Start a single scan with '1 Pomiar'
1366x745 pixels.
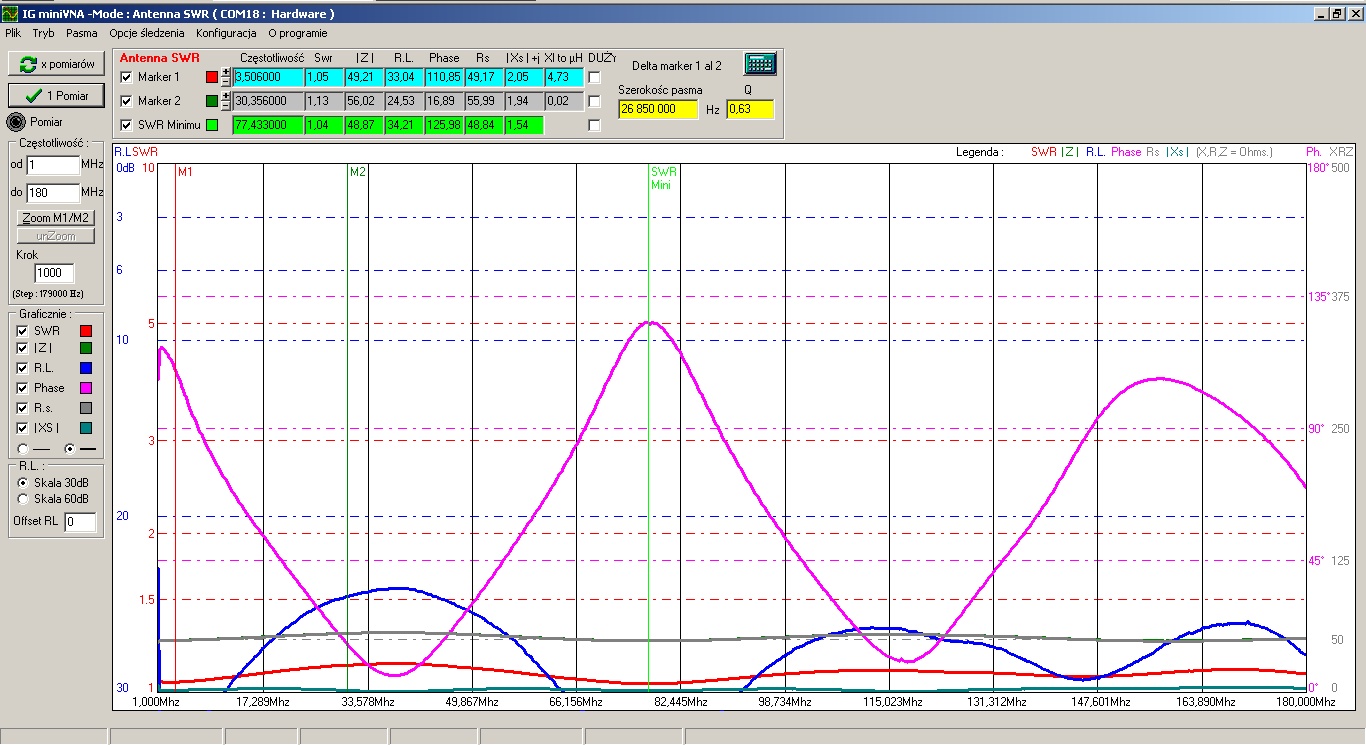[56, 96]
